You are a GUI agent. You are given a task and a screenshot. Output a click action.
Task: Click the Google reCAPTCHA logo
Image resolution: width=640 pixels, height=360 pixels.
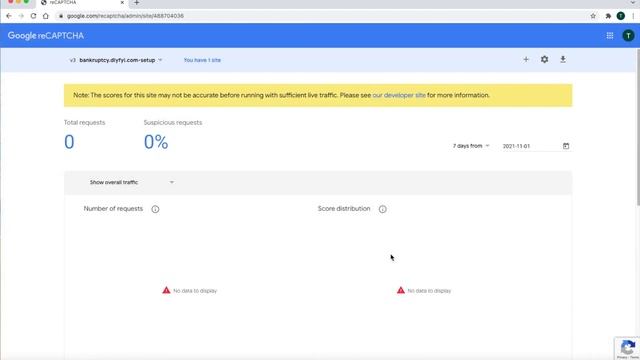point(46,36)
